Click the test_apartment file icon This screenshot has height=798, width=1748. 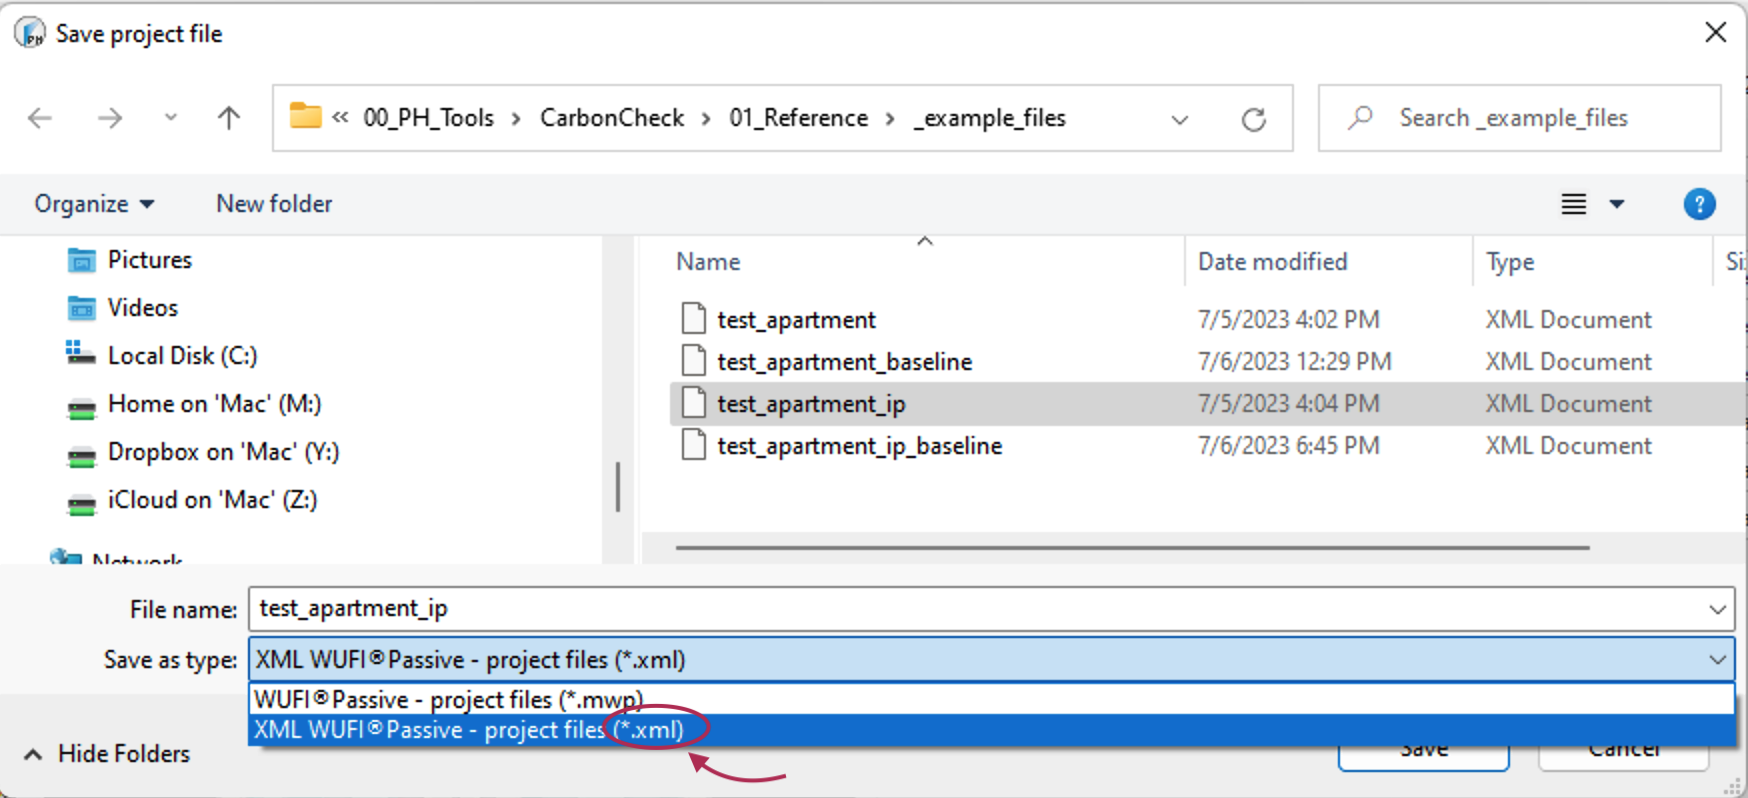point(693,318)
